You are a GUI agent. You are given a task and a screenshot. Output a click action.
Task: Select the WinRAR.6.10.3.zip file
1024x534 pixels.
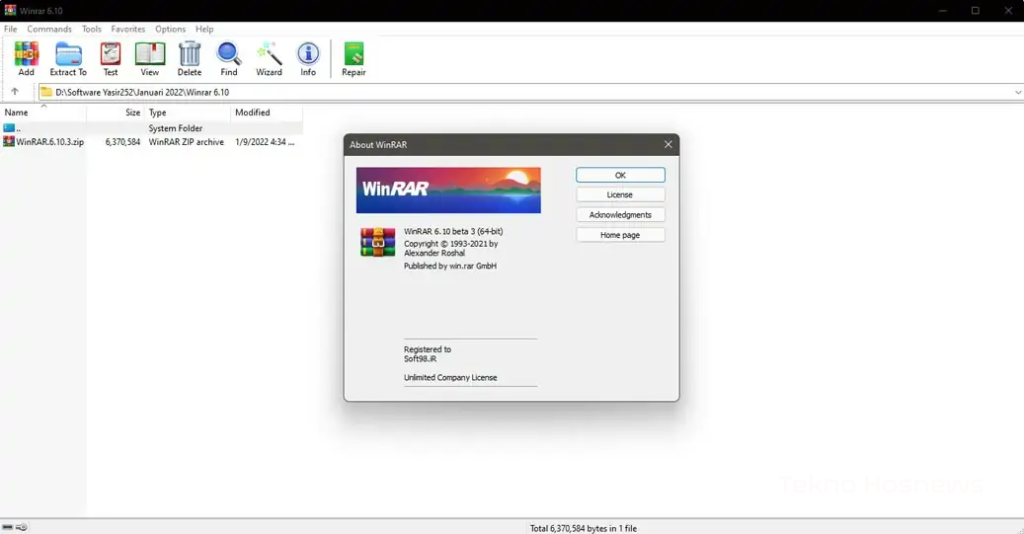click(50, 142)
